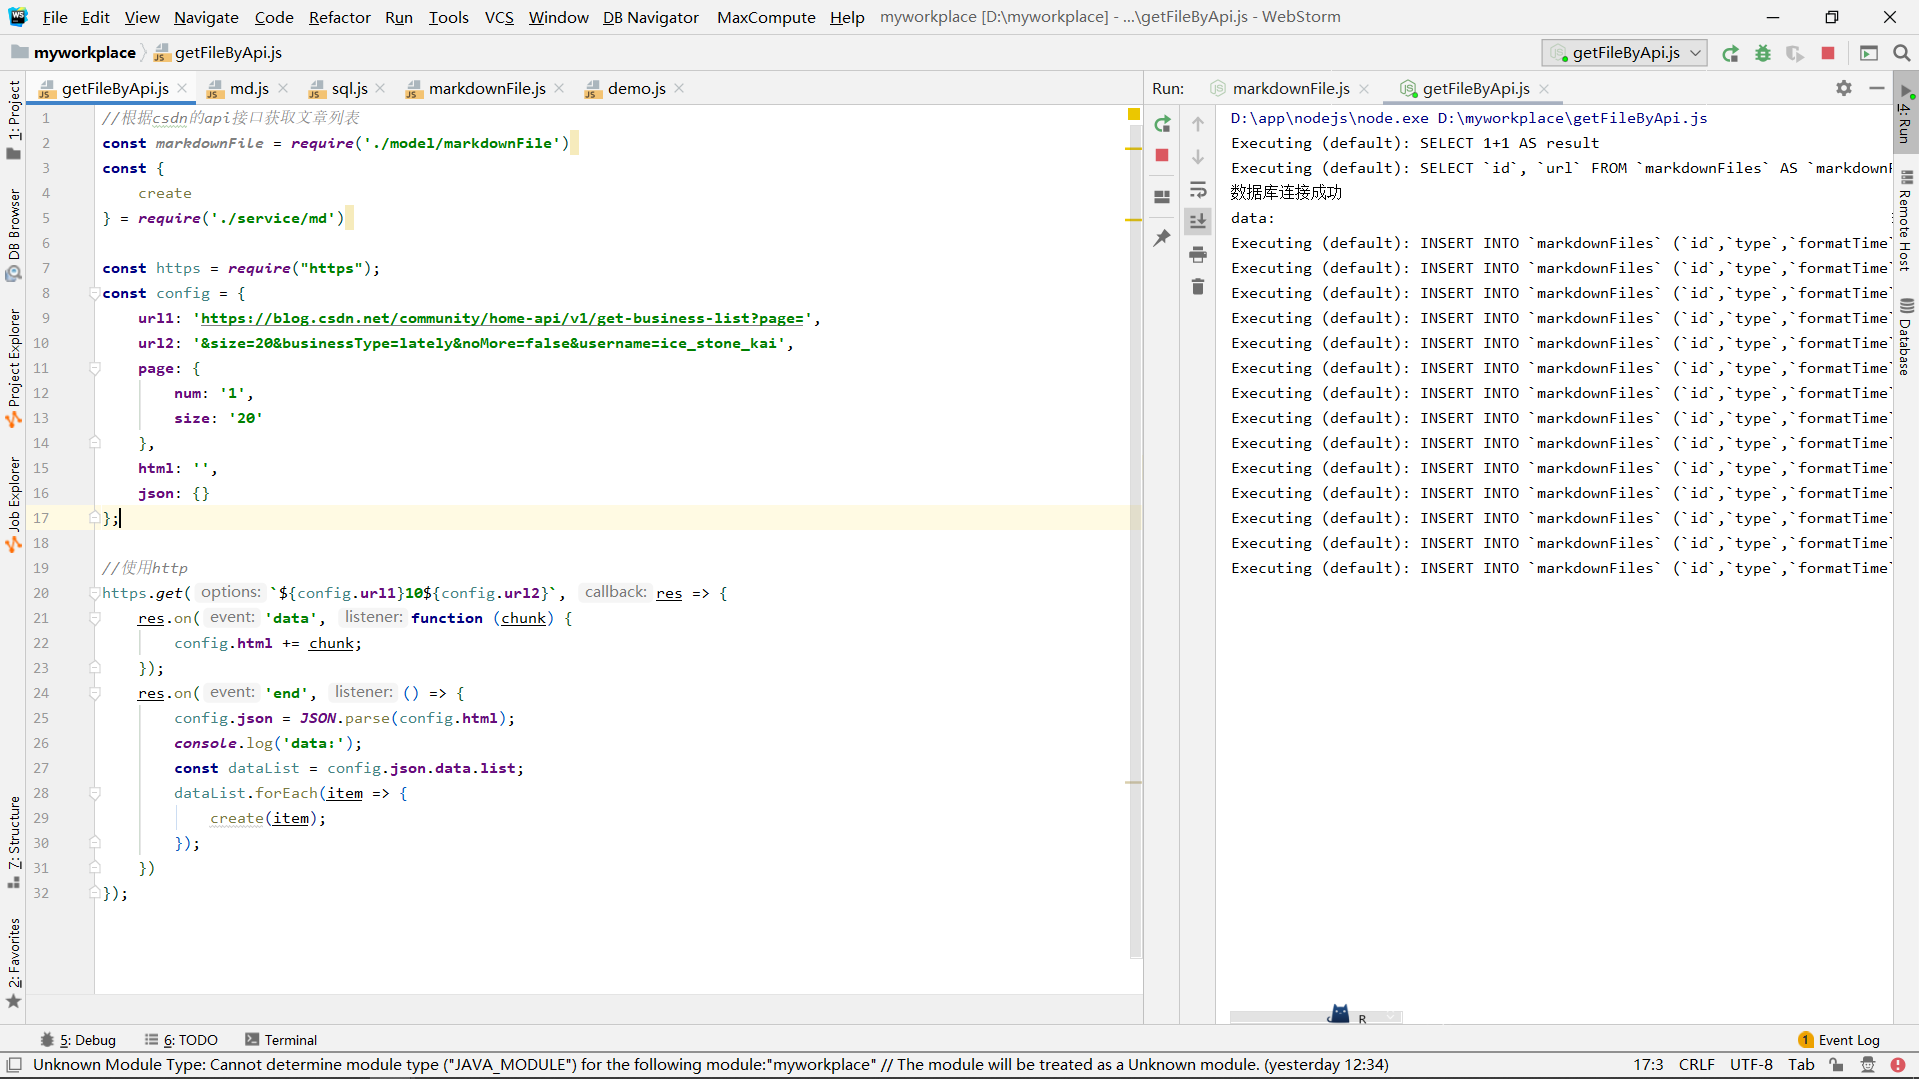The height and width of the screenshot is (1079, 1919).
Task: Open the Refactor menu
Action: [x=339, y=17]
